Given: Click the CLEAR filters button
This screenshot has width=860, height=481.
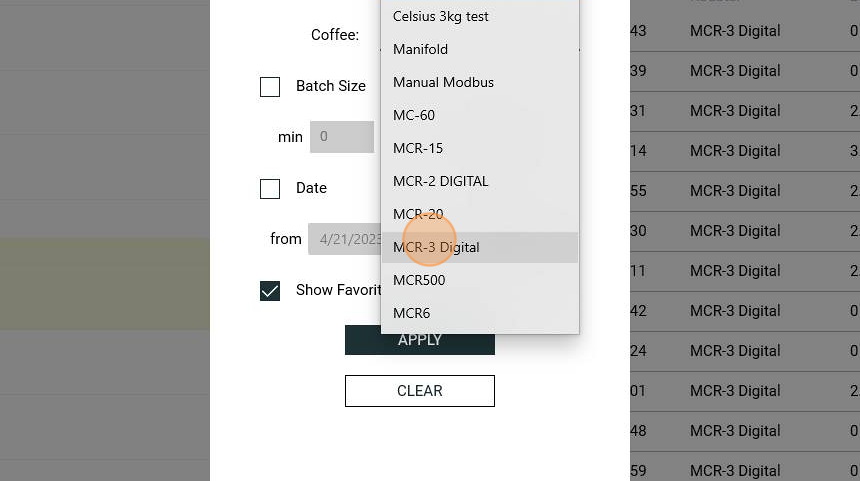Looking at the screenshot, I should coord(420,391).
